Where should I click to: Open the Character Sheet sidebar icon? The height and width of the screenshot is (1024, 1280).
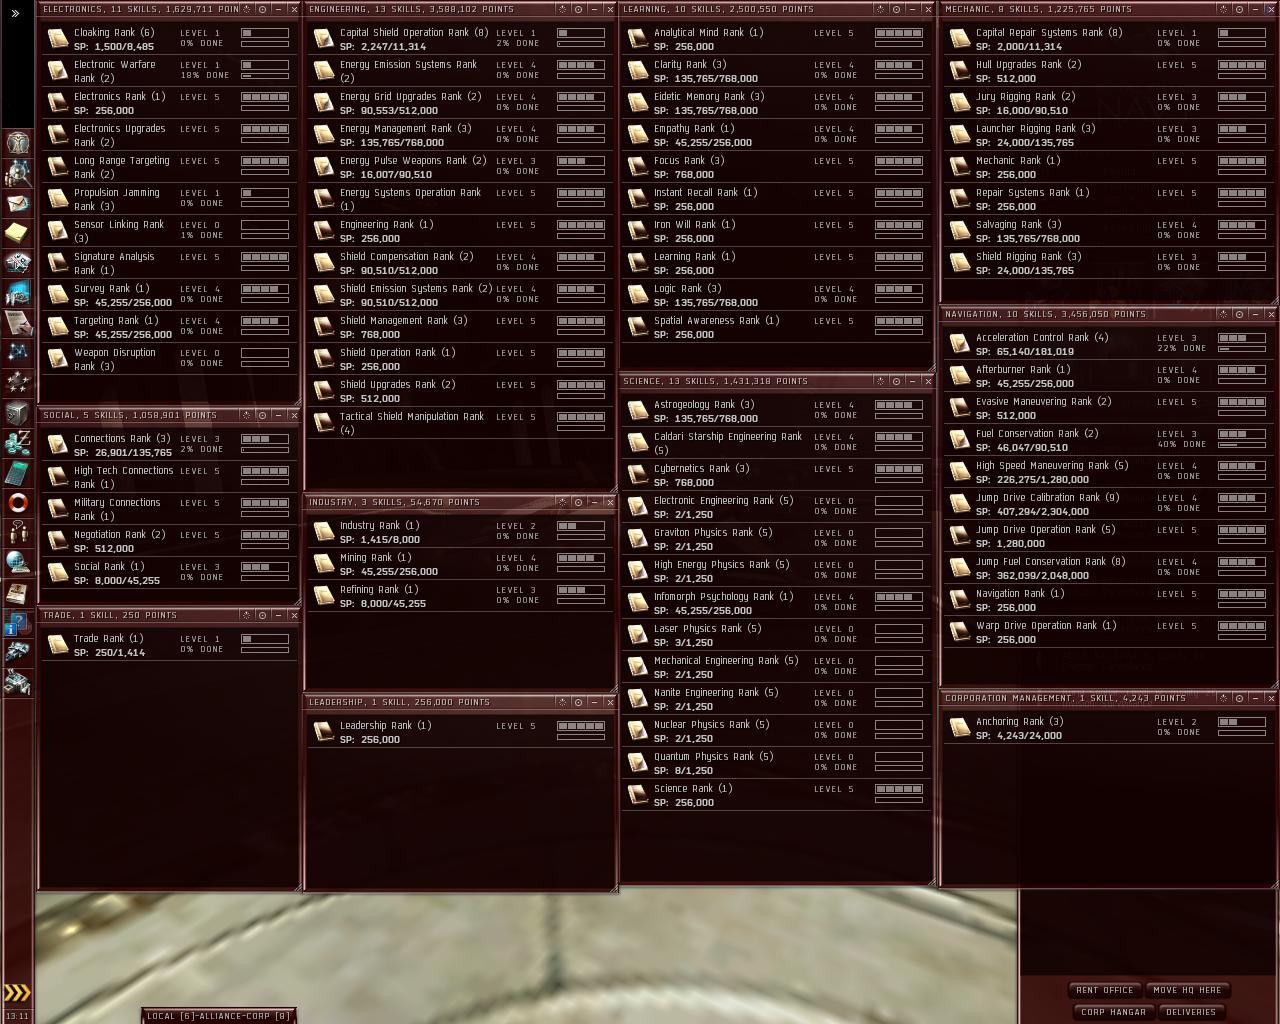click(17, 142)
